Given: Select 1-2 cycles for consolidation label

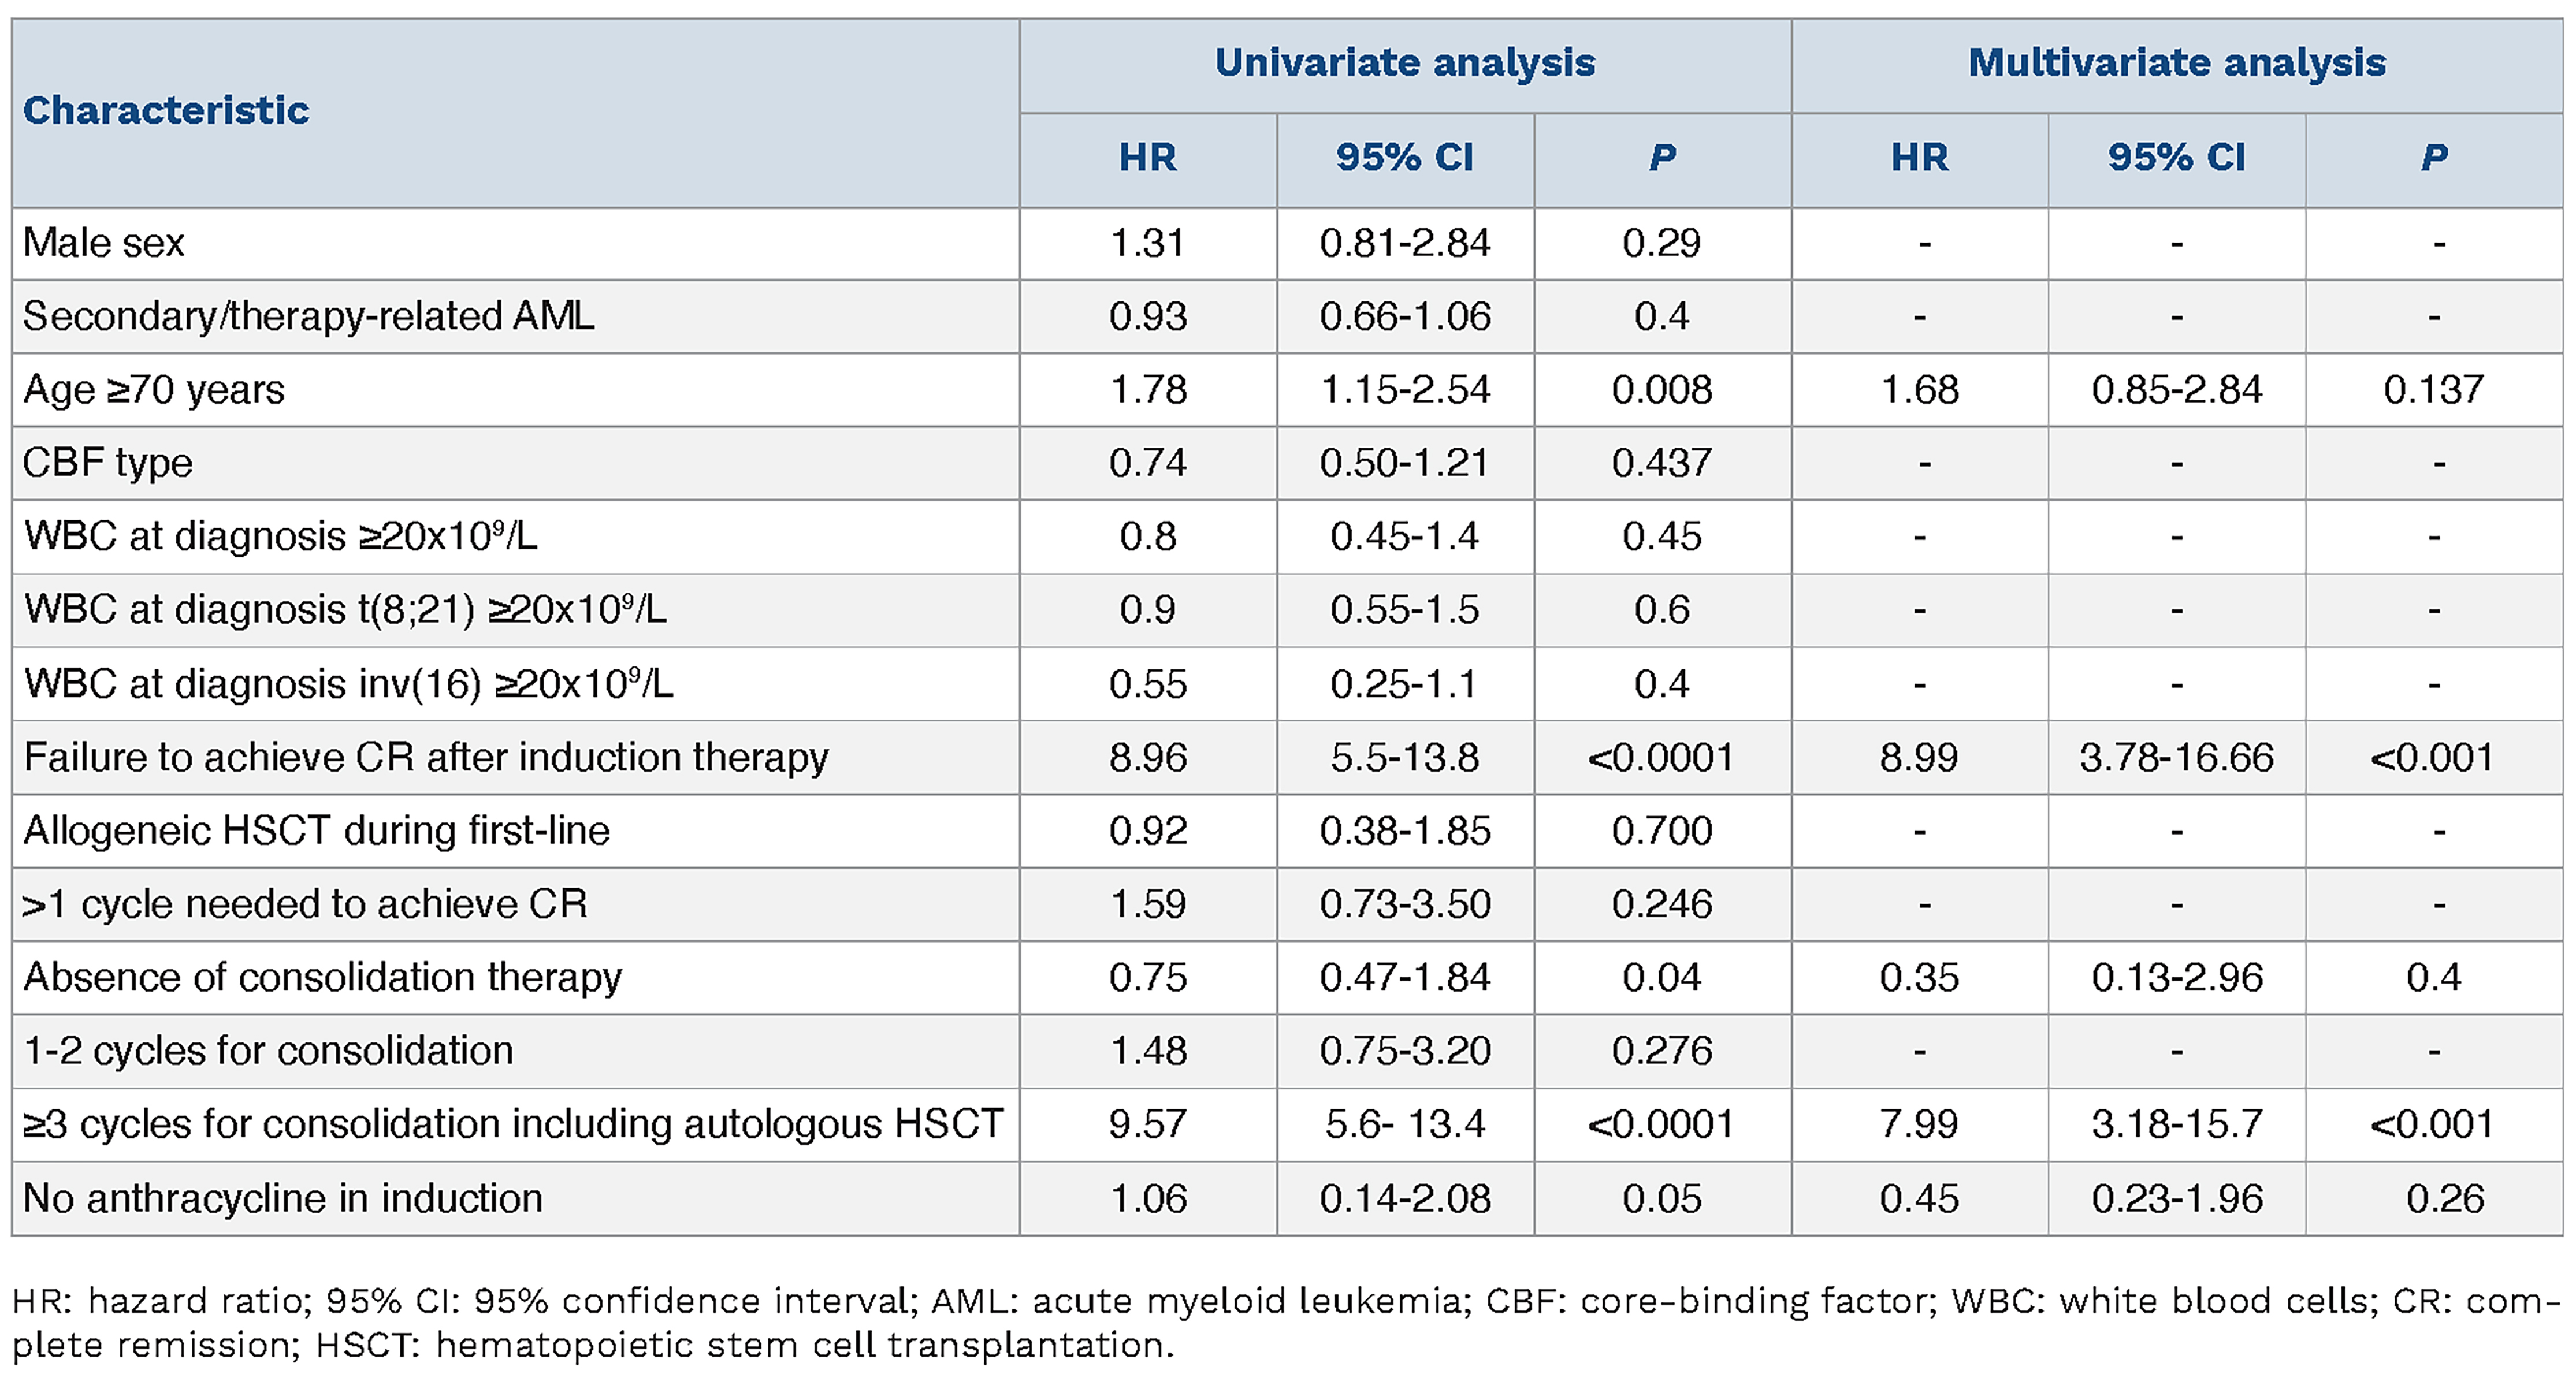Looking at the screenshot, I should [x=268, y=1051].
